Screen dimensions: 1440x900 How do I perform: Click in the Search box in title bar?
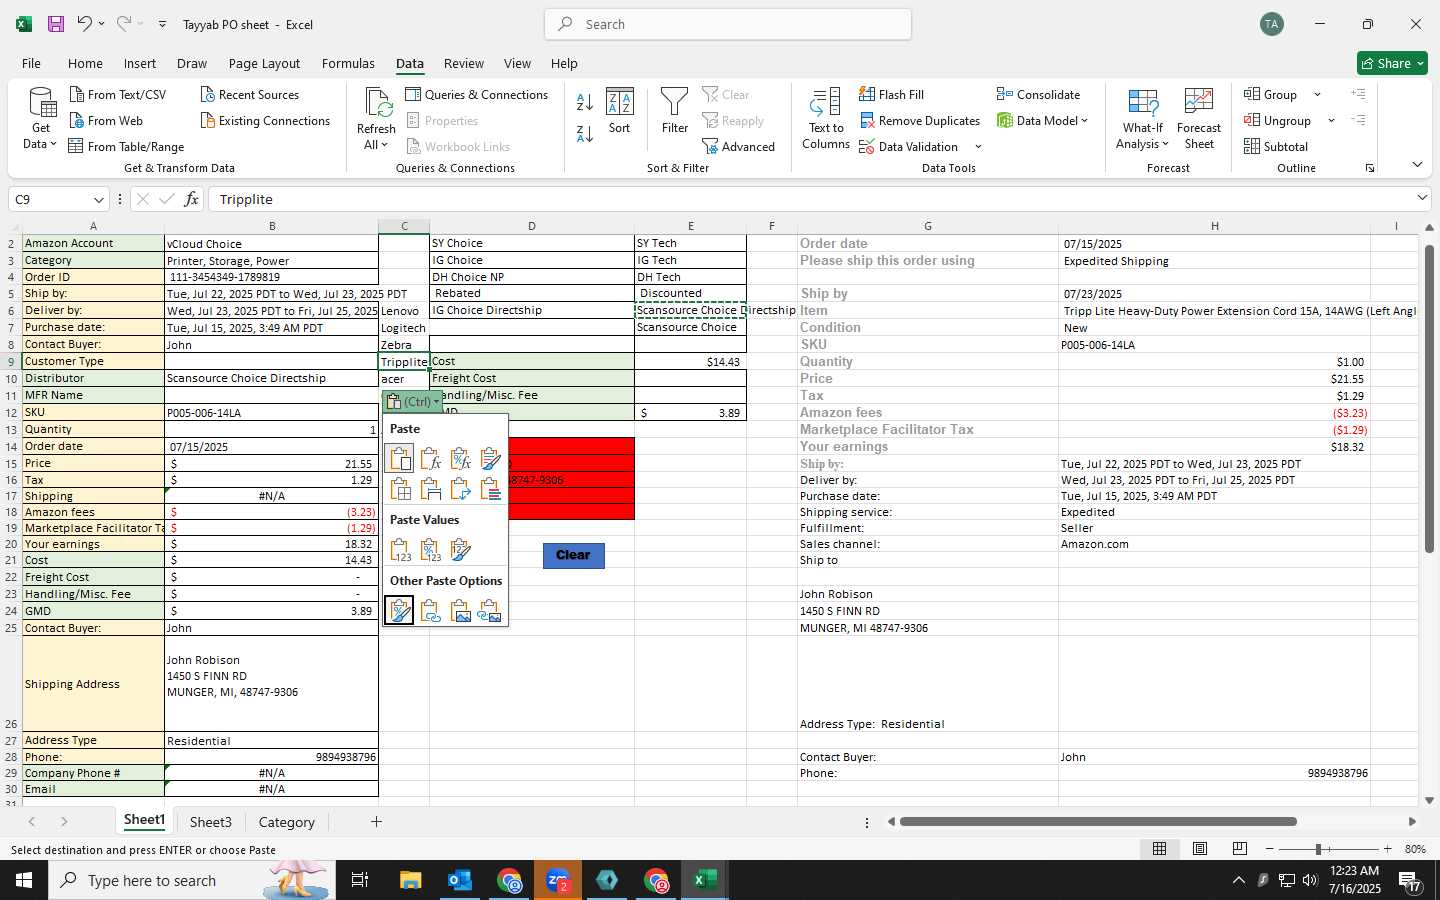(728, 24)
